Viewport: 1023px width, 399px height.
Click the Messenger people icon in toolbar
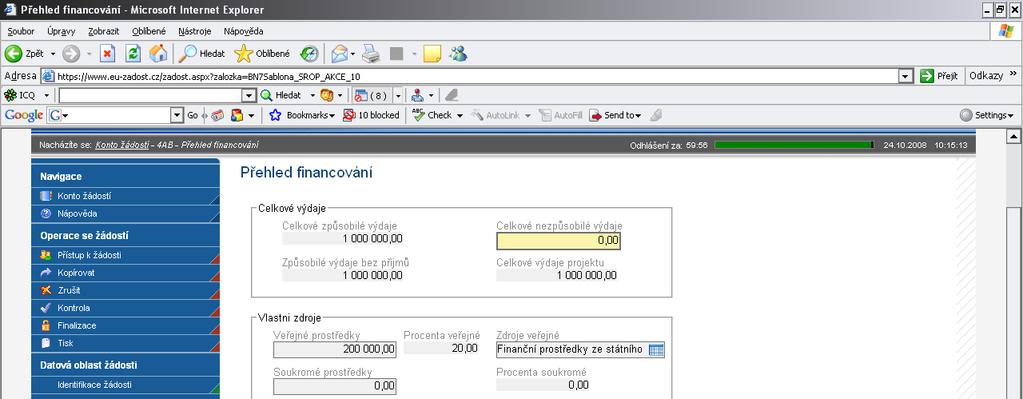pos(458,53)
